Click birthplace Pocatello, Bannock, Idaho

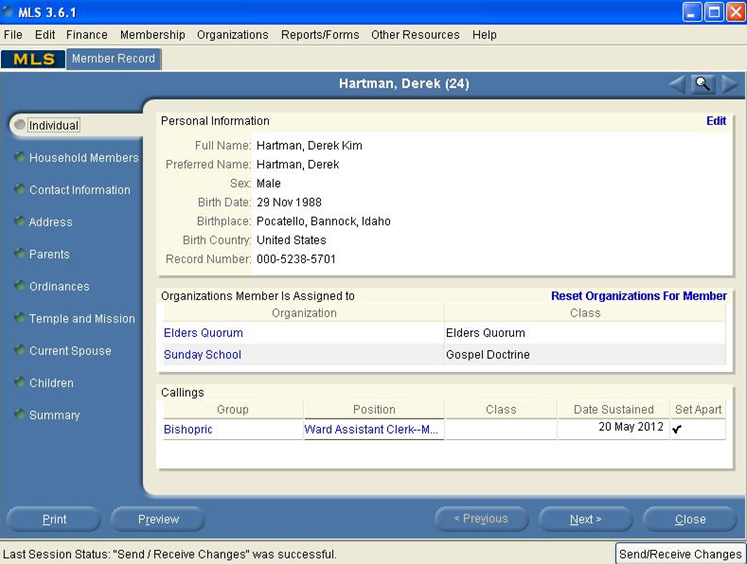click(323, 221)
